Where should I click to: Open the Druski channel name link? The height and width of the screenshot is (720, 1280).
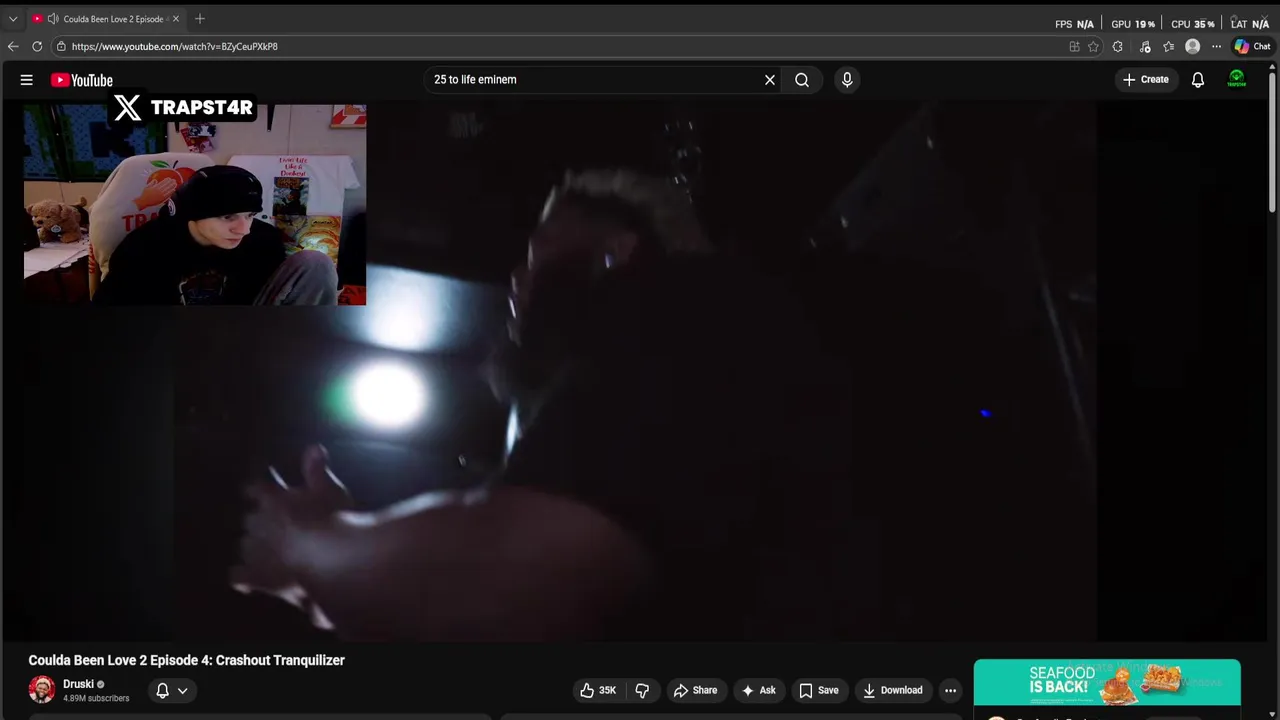tap(78, 684)
